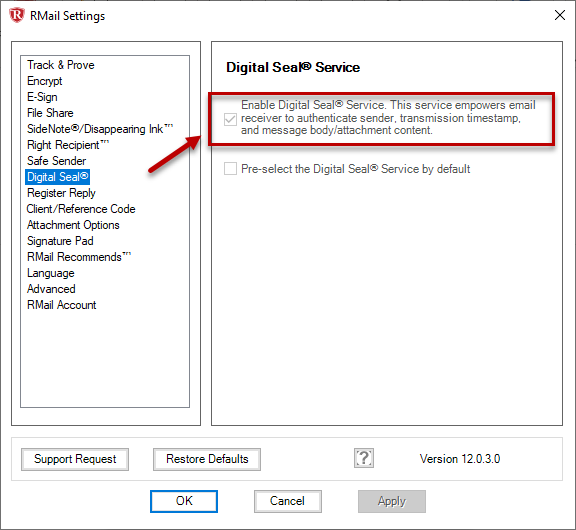Click the Support Request button
This screenshot has height=530, width=576.
click(x=75, y=459)
